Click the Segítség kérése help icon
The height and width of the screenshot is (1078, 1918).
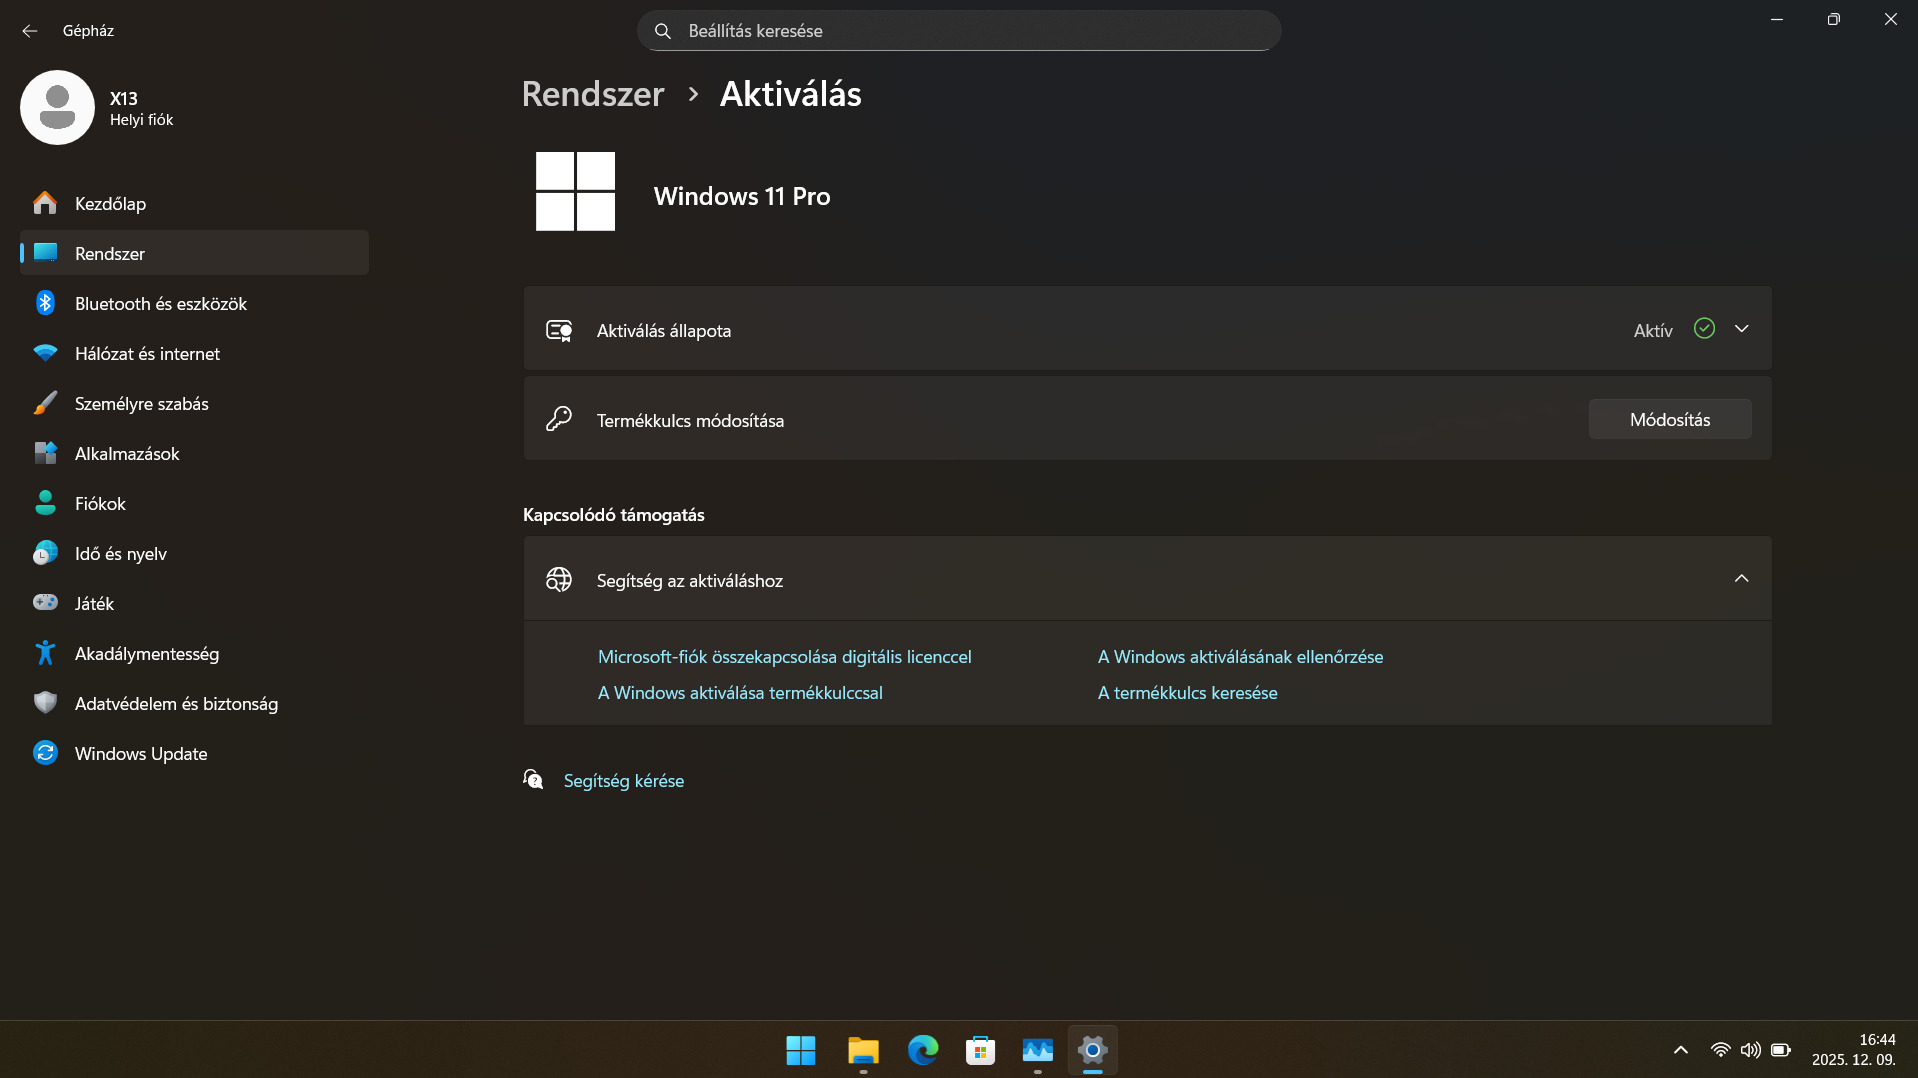click(x=534, y=780)
